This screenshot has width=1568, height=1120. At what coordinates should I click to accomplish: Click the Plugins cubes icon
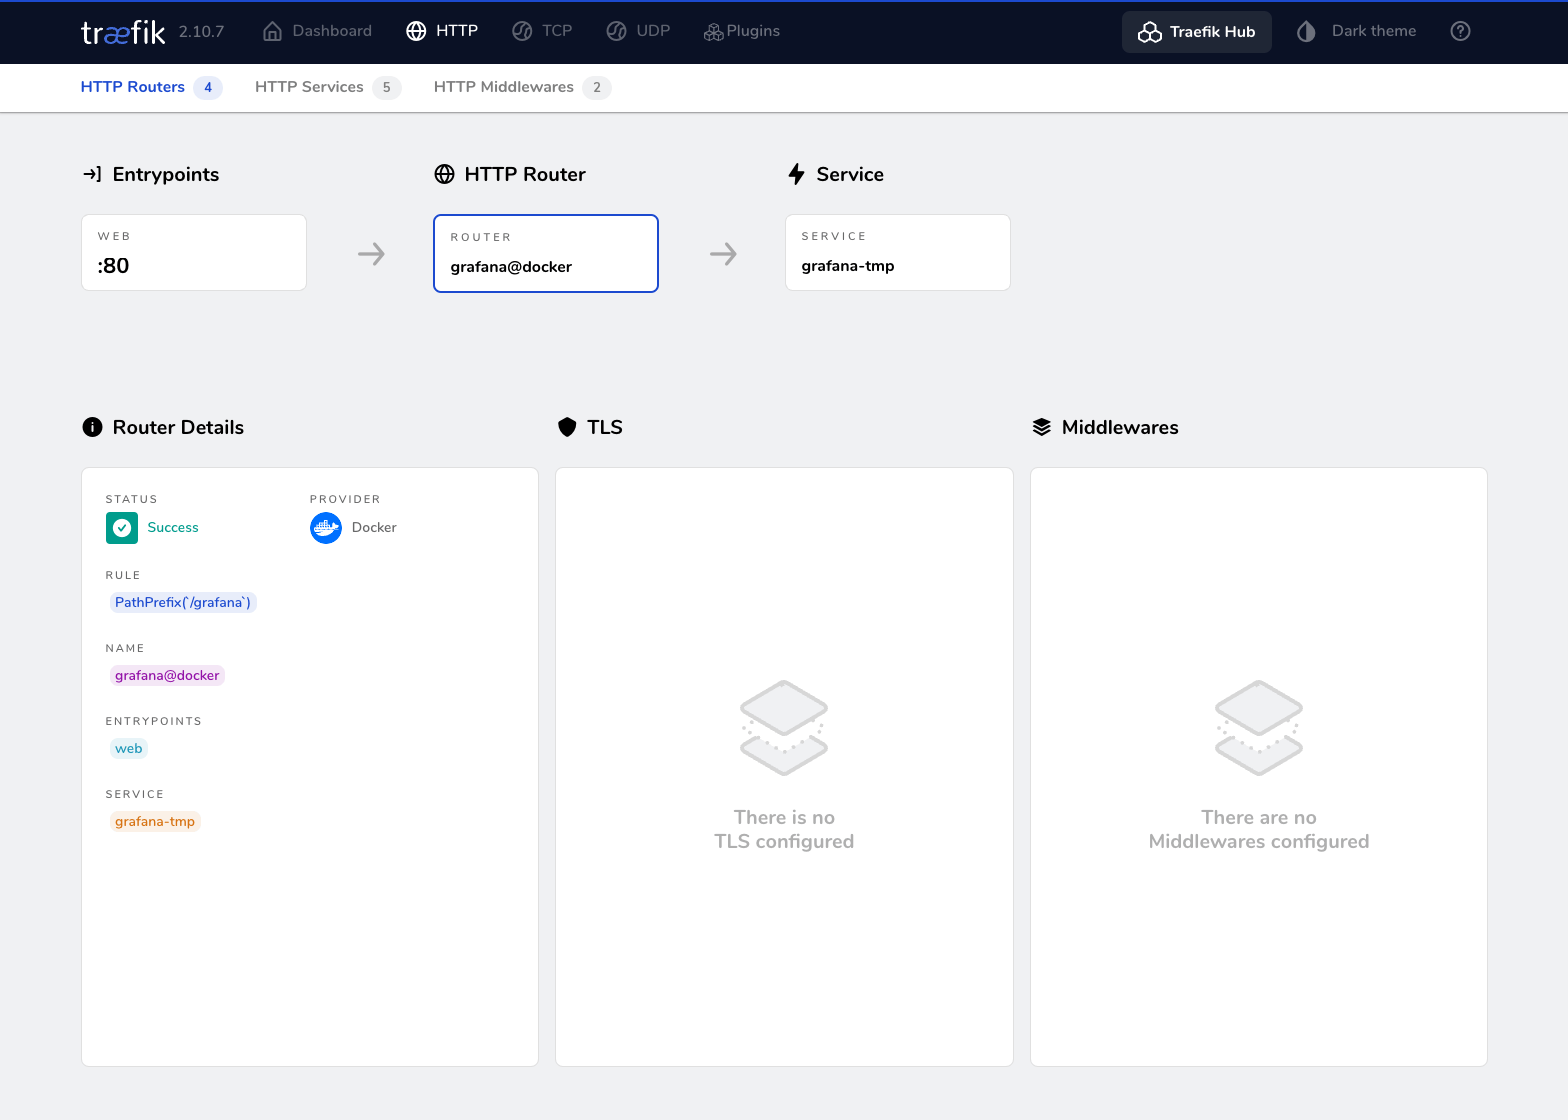click(713, 32)
